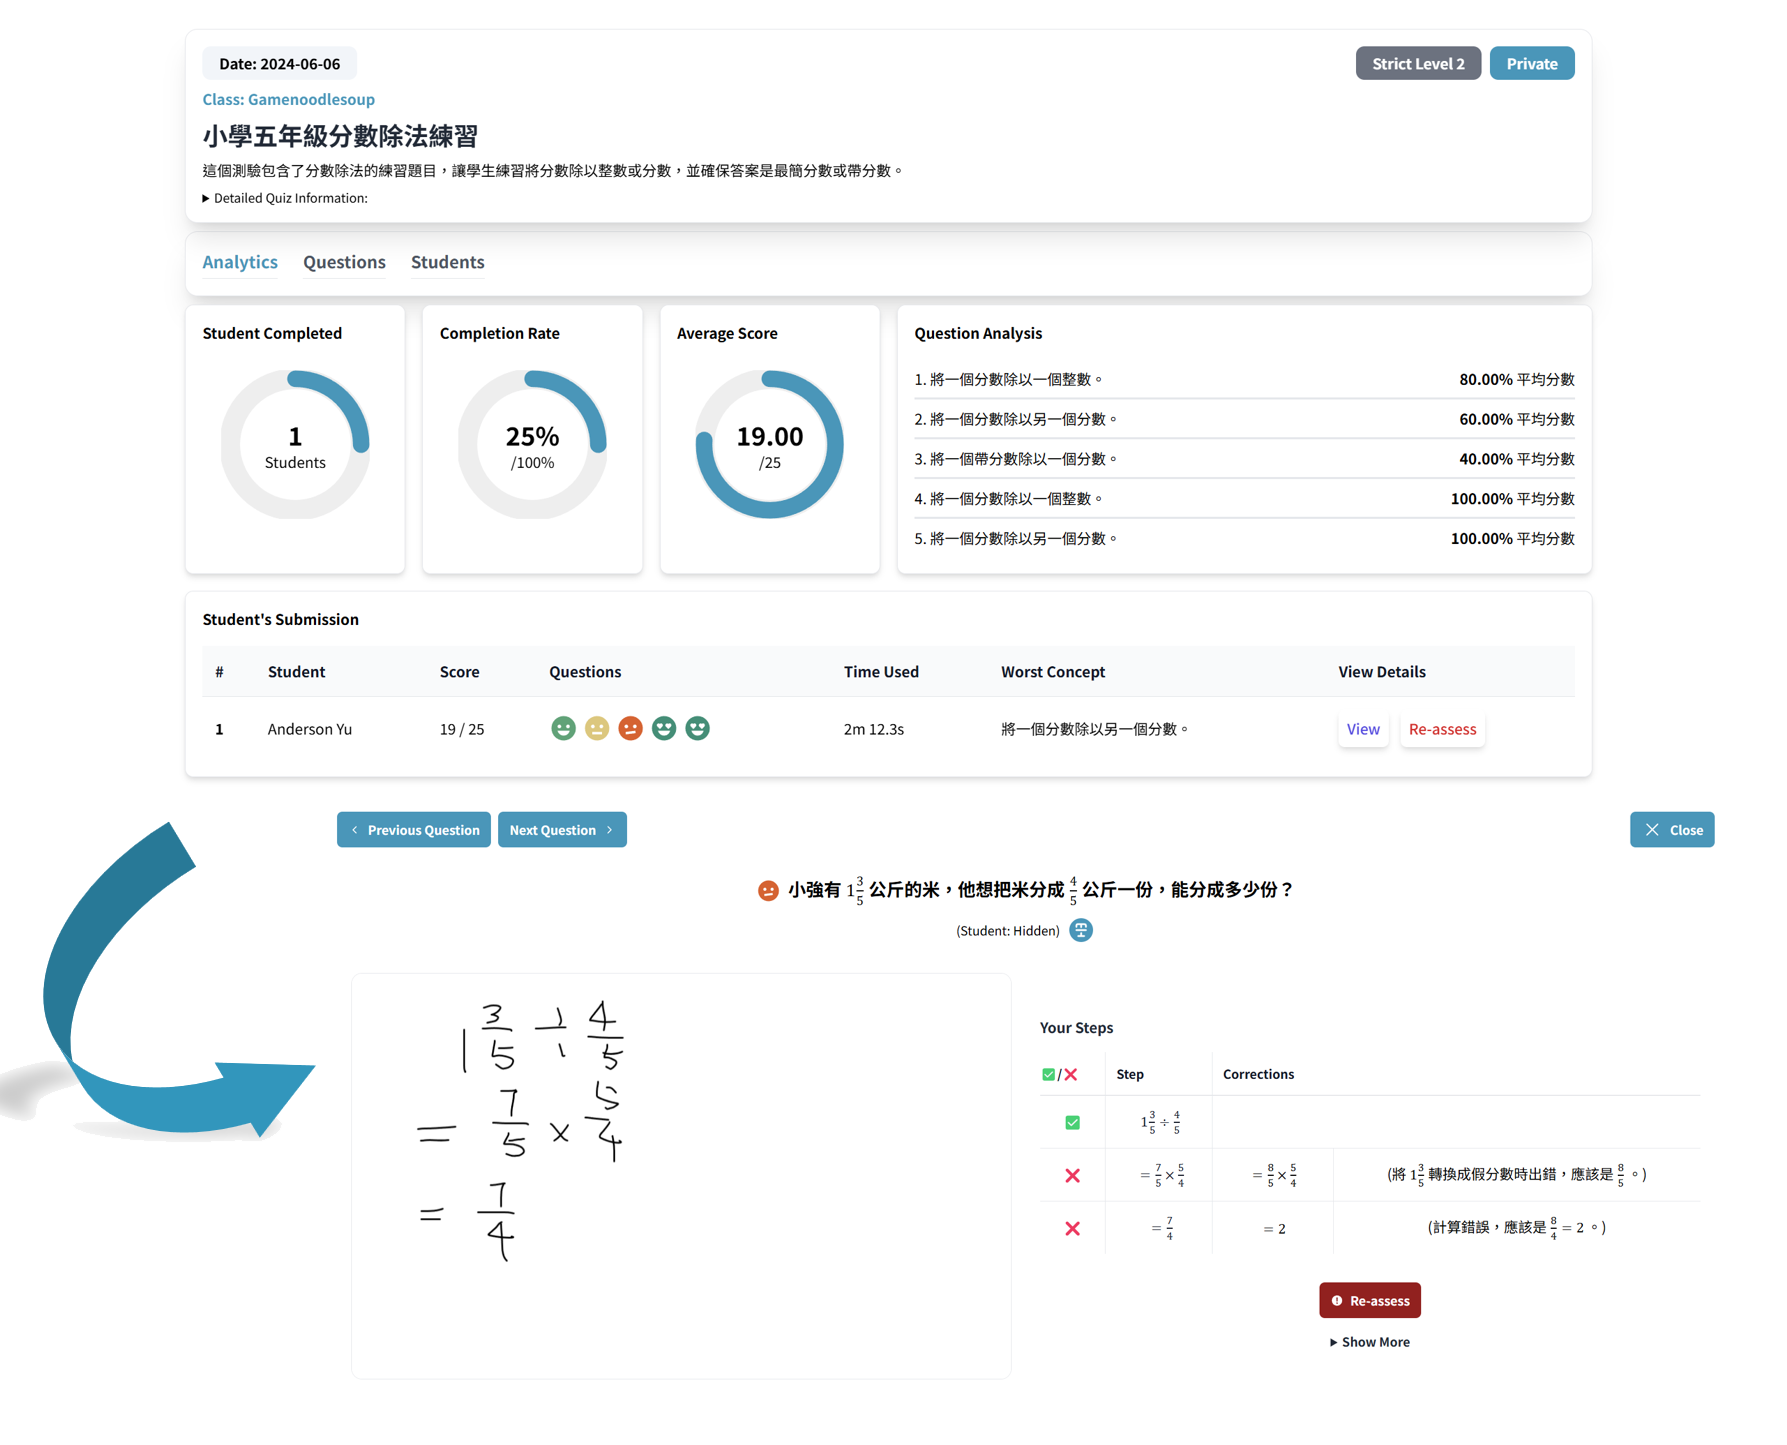Screen dimensions: 1787x1445
Task: Select the green smiley icon for question one
Action: 563,729
